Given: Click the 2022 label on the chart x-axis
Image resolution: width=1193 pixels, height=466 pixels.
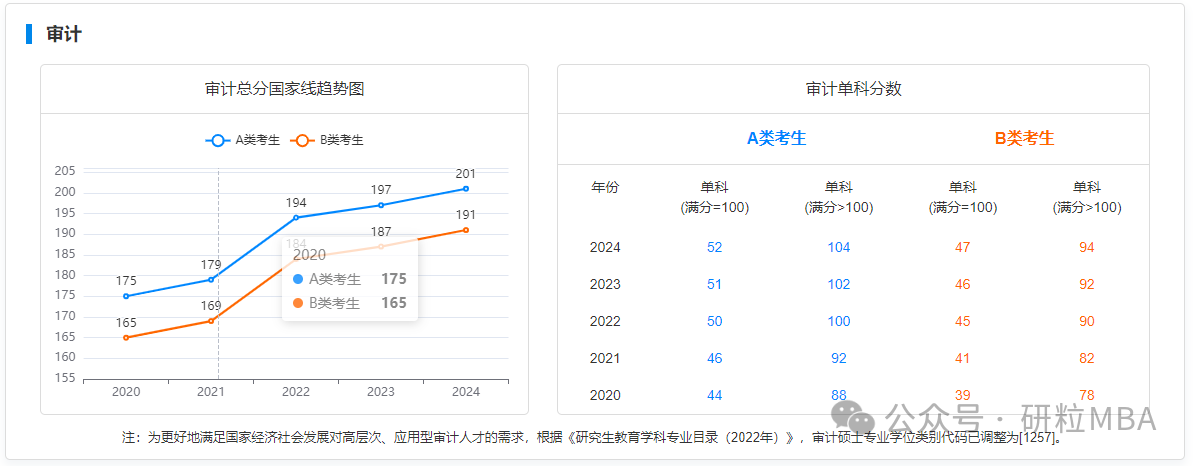Looking at the screenshot, I should 296,392.
